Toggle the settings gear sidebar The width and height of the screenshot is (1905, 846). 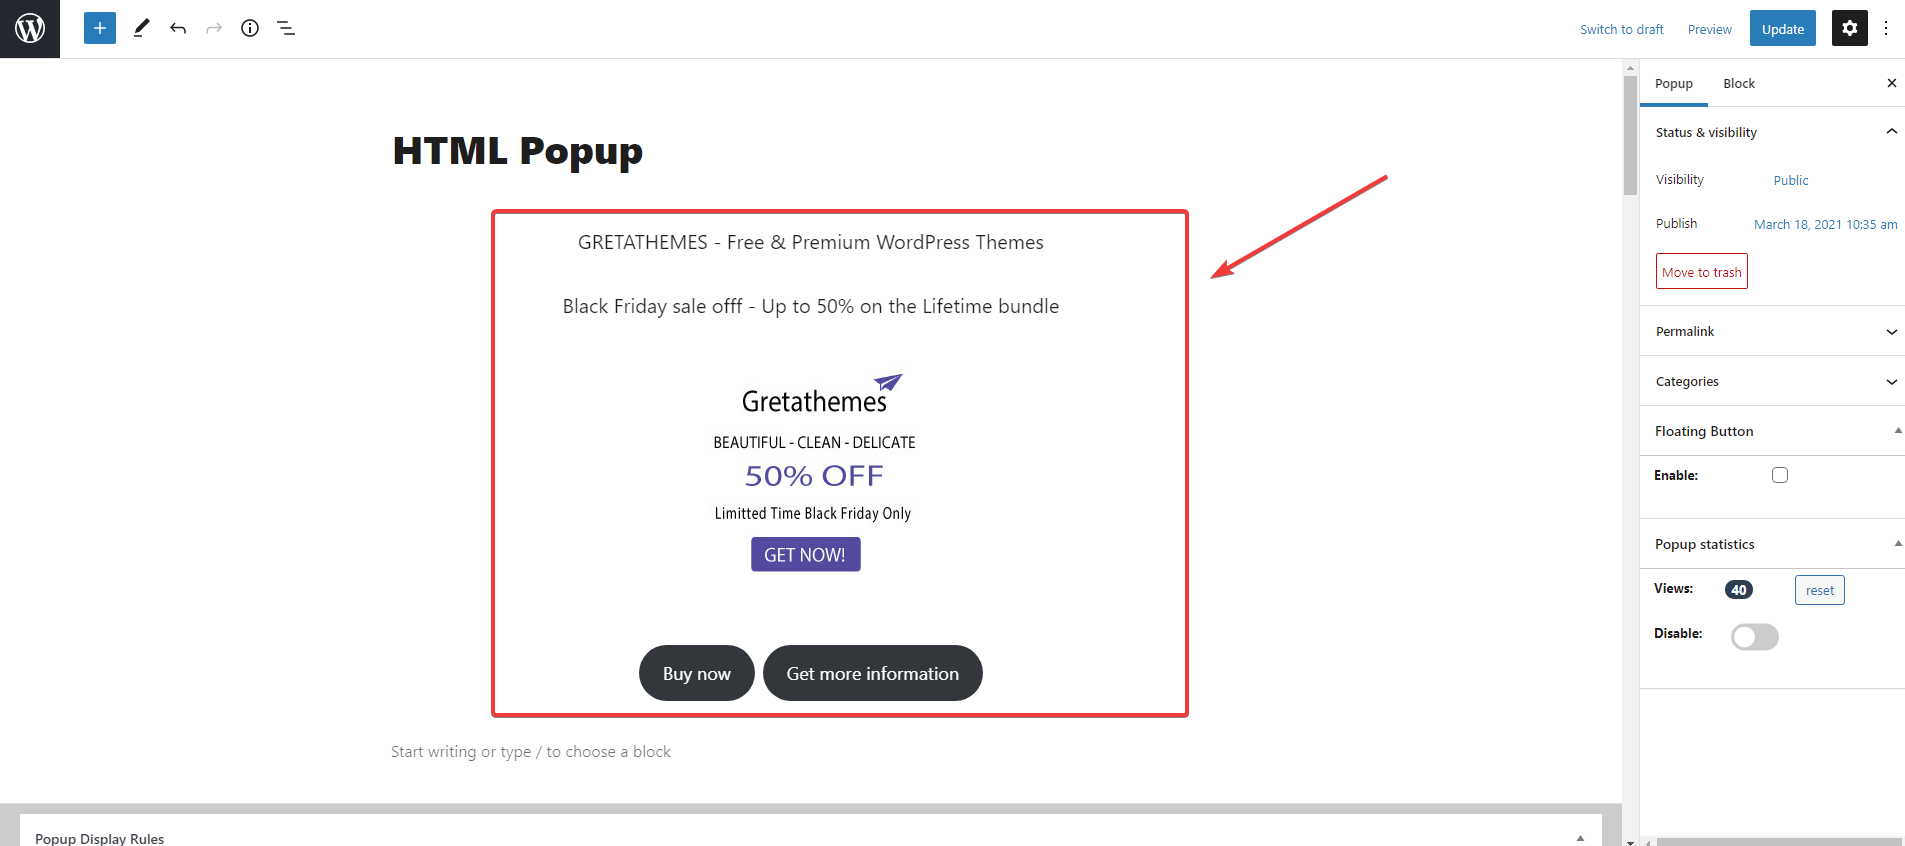[1849, 28]
